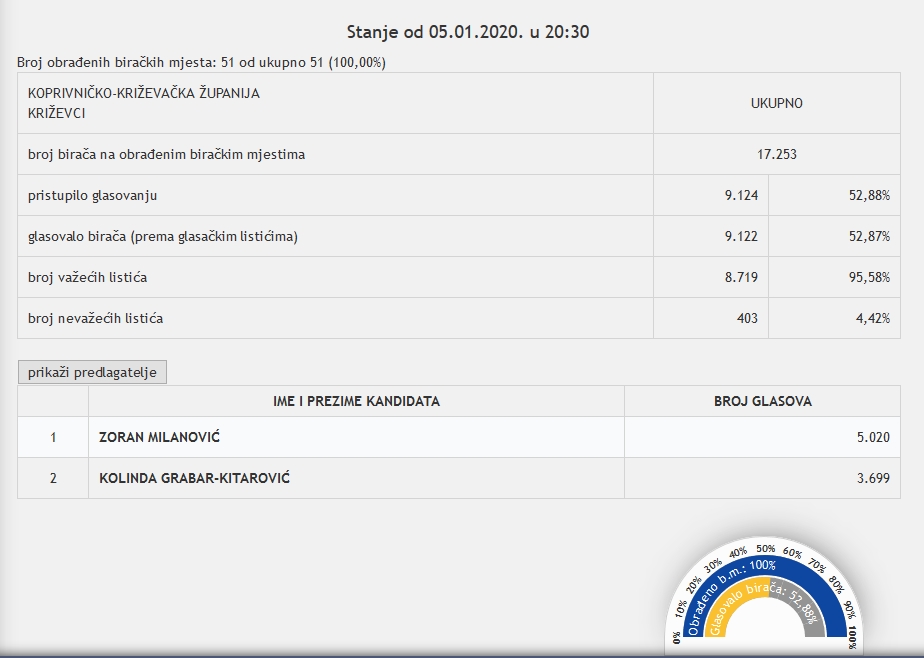Select the KOLINDA GRABAR-KITAROVIĆ candidate name
The image size is (924, 658).
point(194,478)
